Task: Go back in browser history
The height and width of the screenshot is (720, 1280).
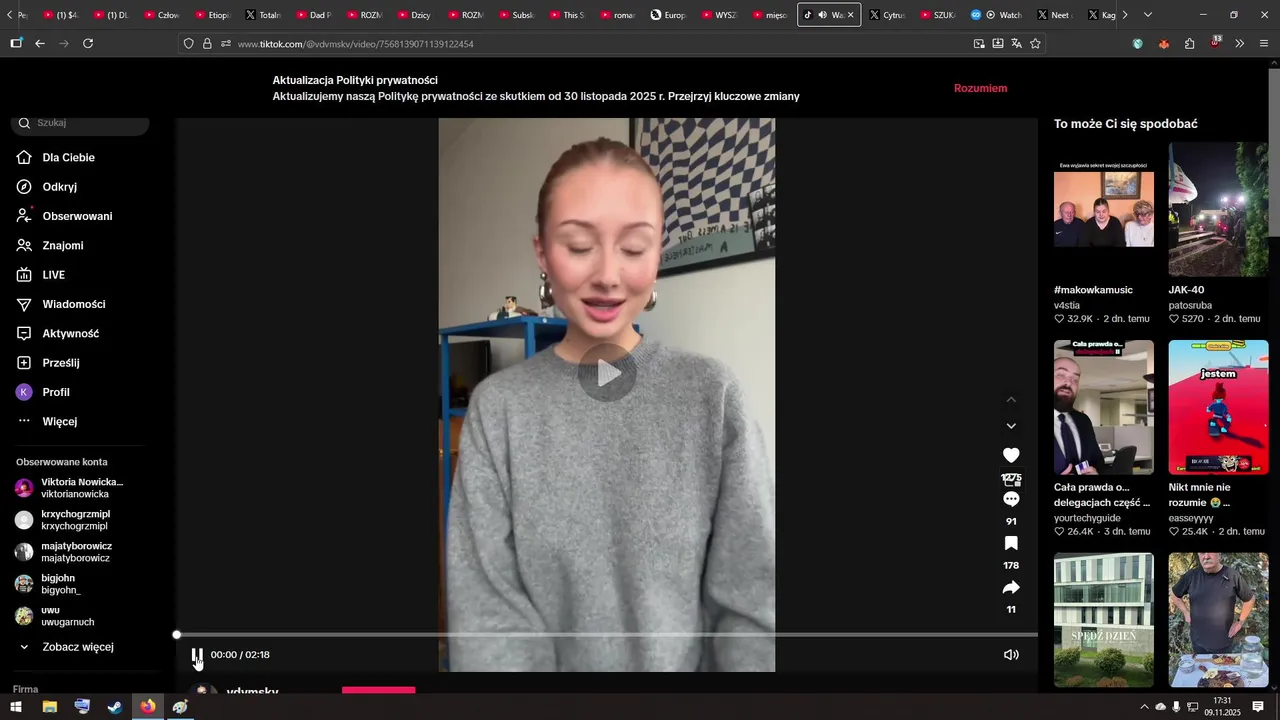Action: pos(40,43)
